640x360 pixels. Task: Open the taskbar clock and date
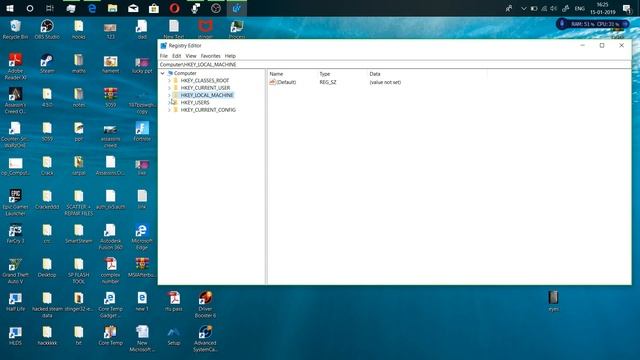point(602,8)
